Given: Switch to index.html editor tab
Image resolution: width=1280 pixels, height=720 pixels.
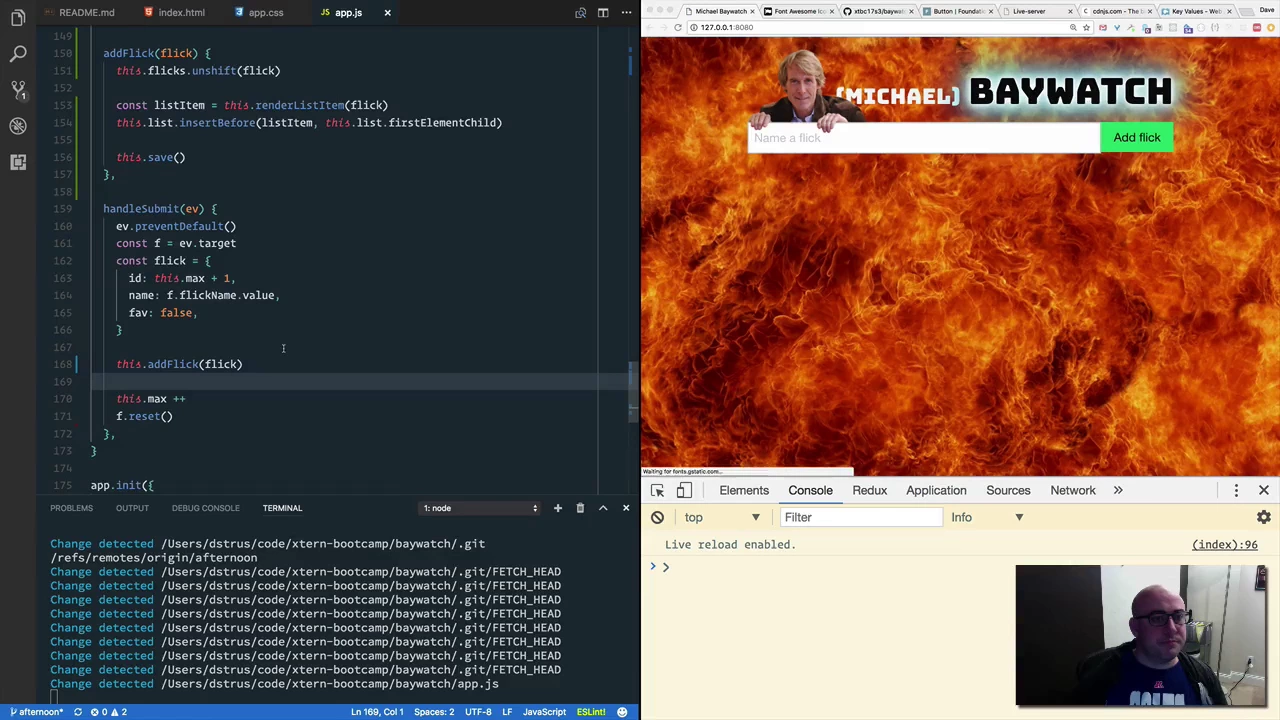Looking at the screenshot, I should coord(174,12).
